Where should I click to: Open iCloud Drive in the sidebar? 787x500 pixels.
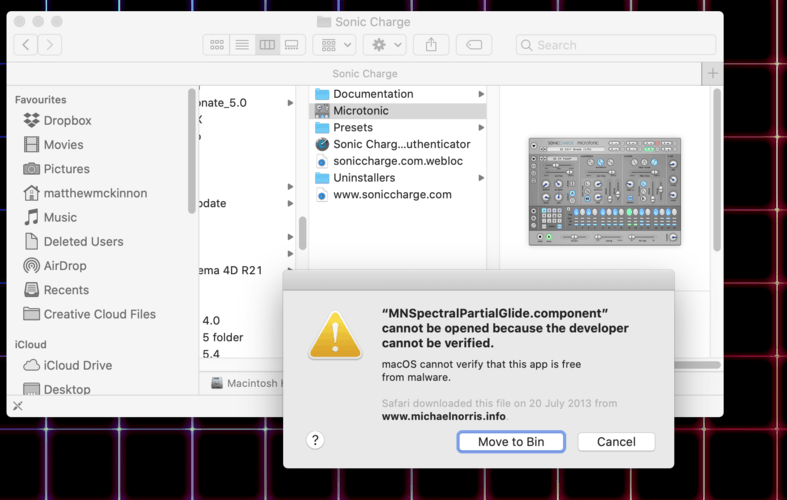[68, 365]
